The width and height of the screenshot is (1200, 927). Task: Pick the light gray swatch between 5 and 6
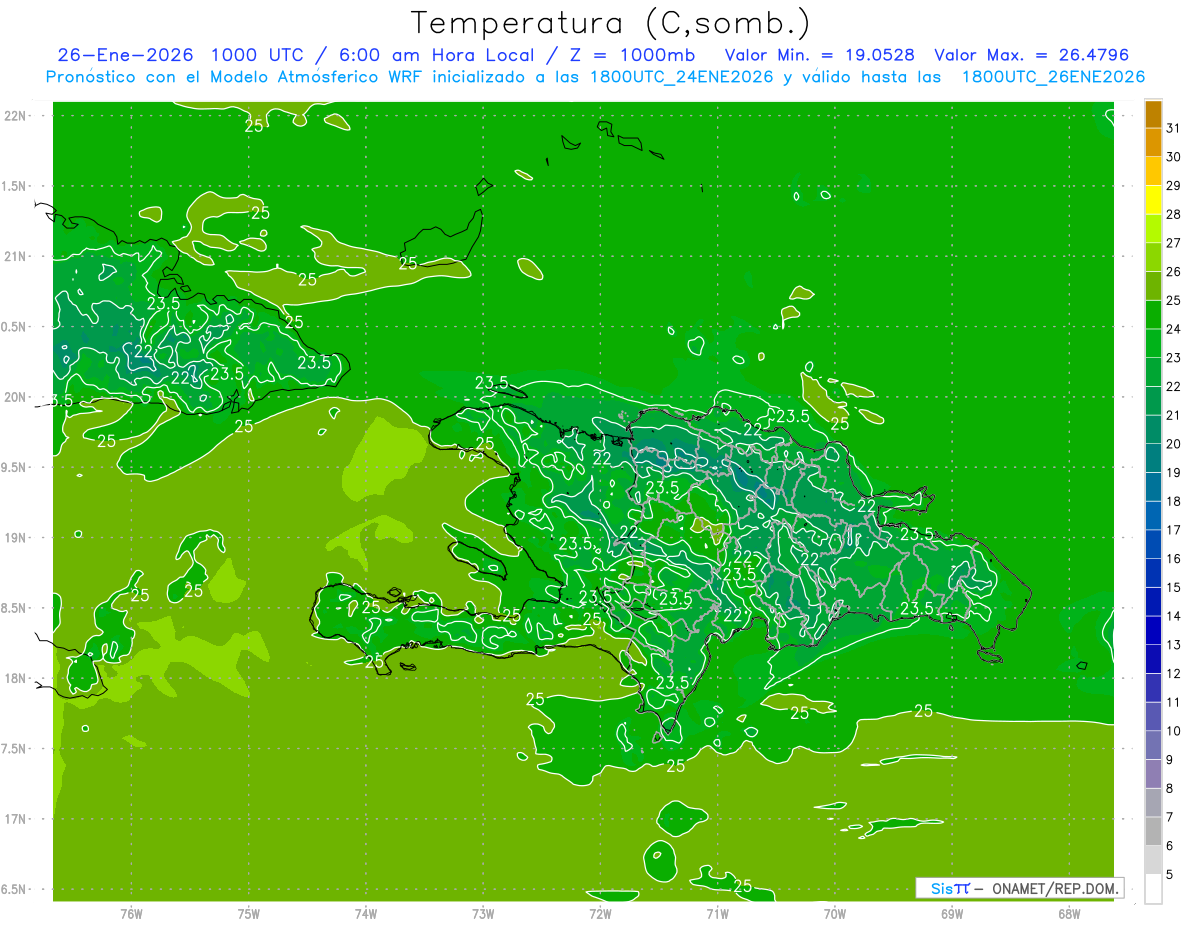click(1153, 860)
